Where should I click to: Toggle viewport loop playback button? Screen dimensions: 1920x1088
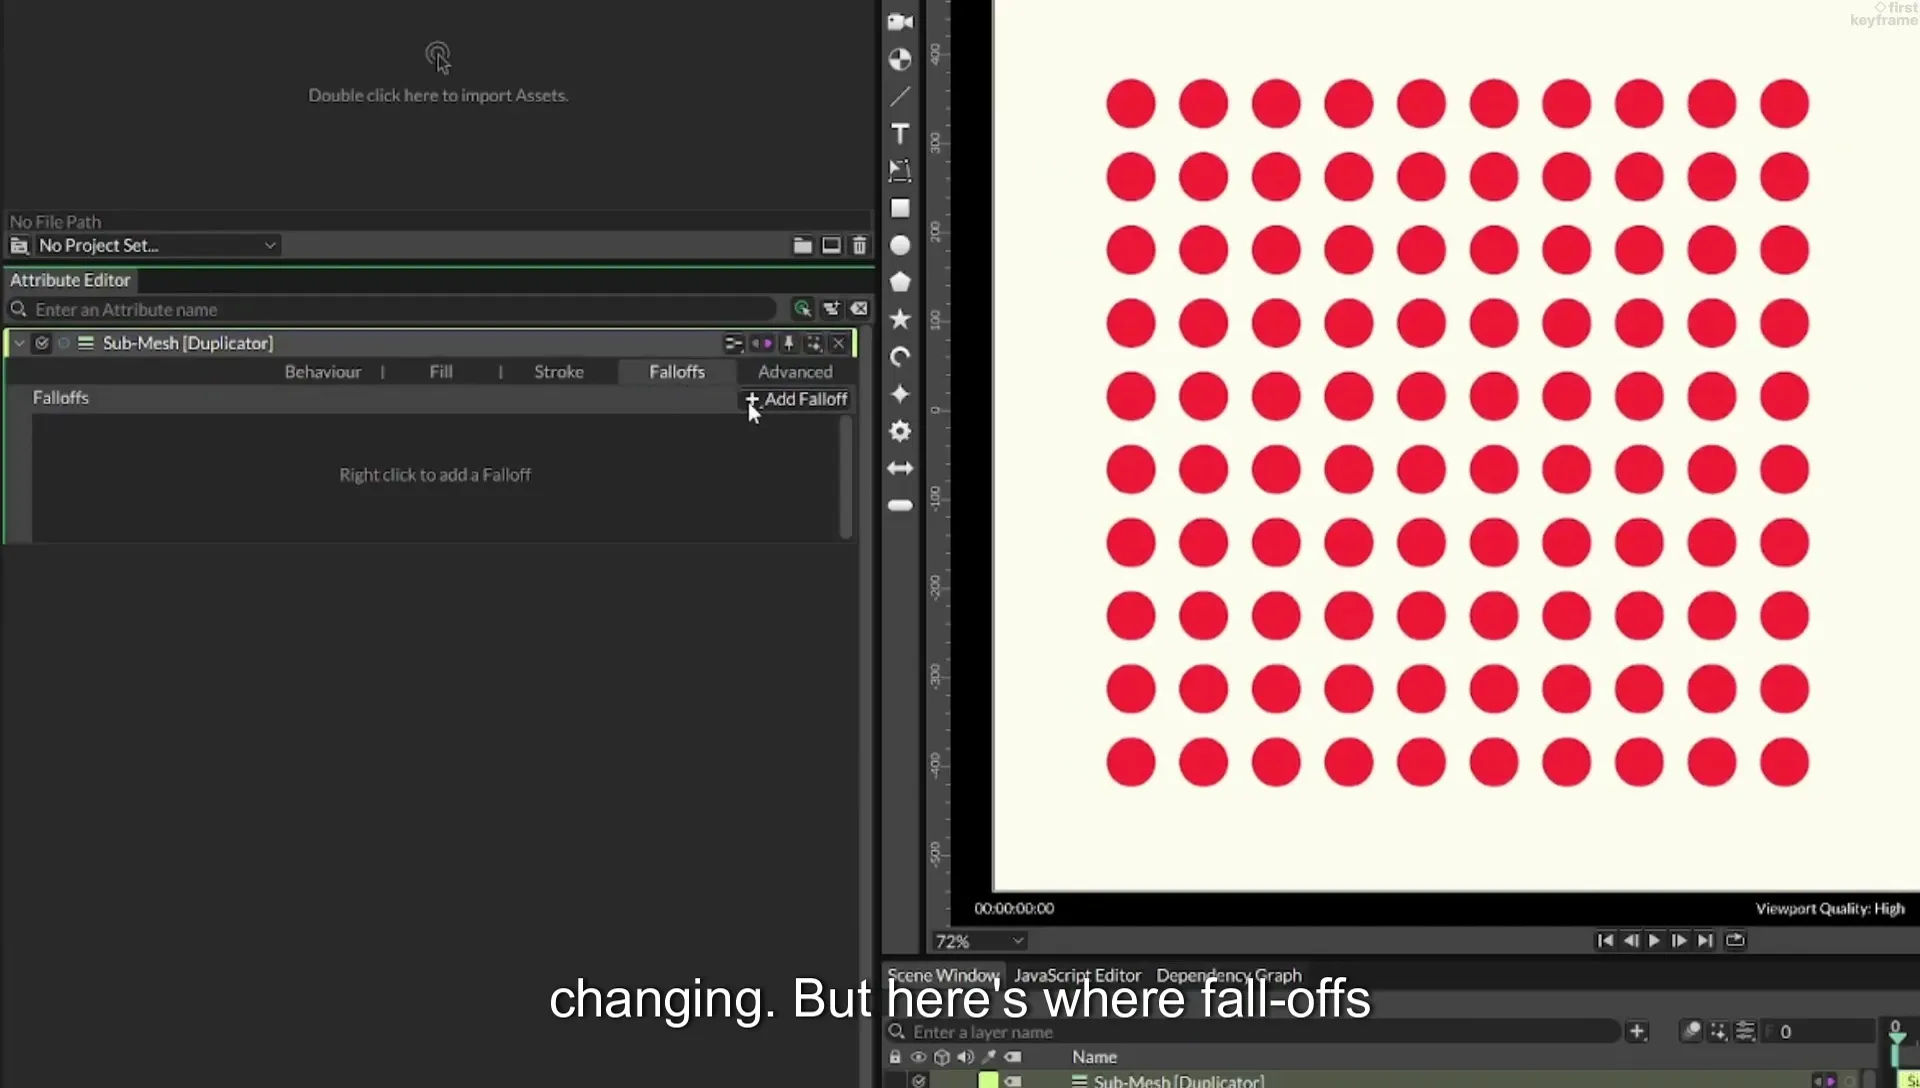point(1735,940)
